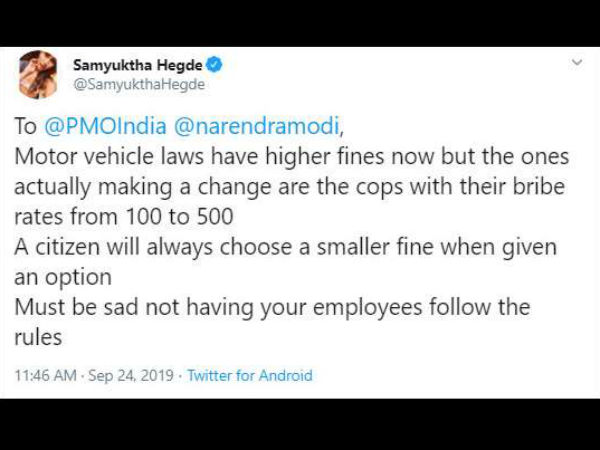This screenshot has width=600, height=450.
Task: Open the @PMOIndia mention
Action: pos(105,126)
